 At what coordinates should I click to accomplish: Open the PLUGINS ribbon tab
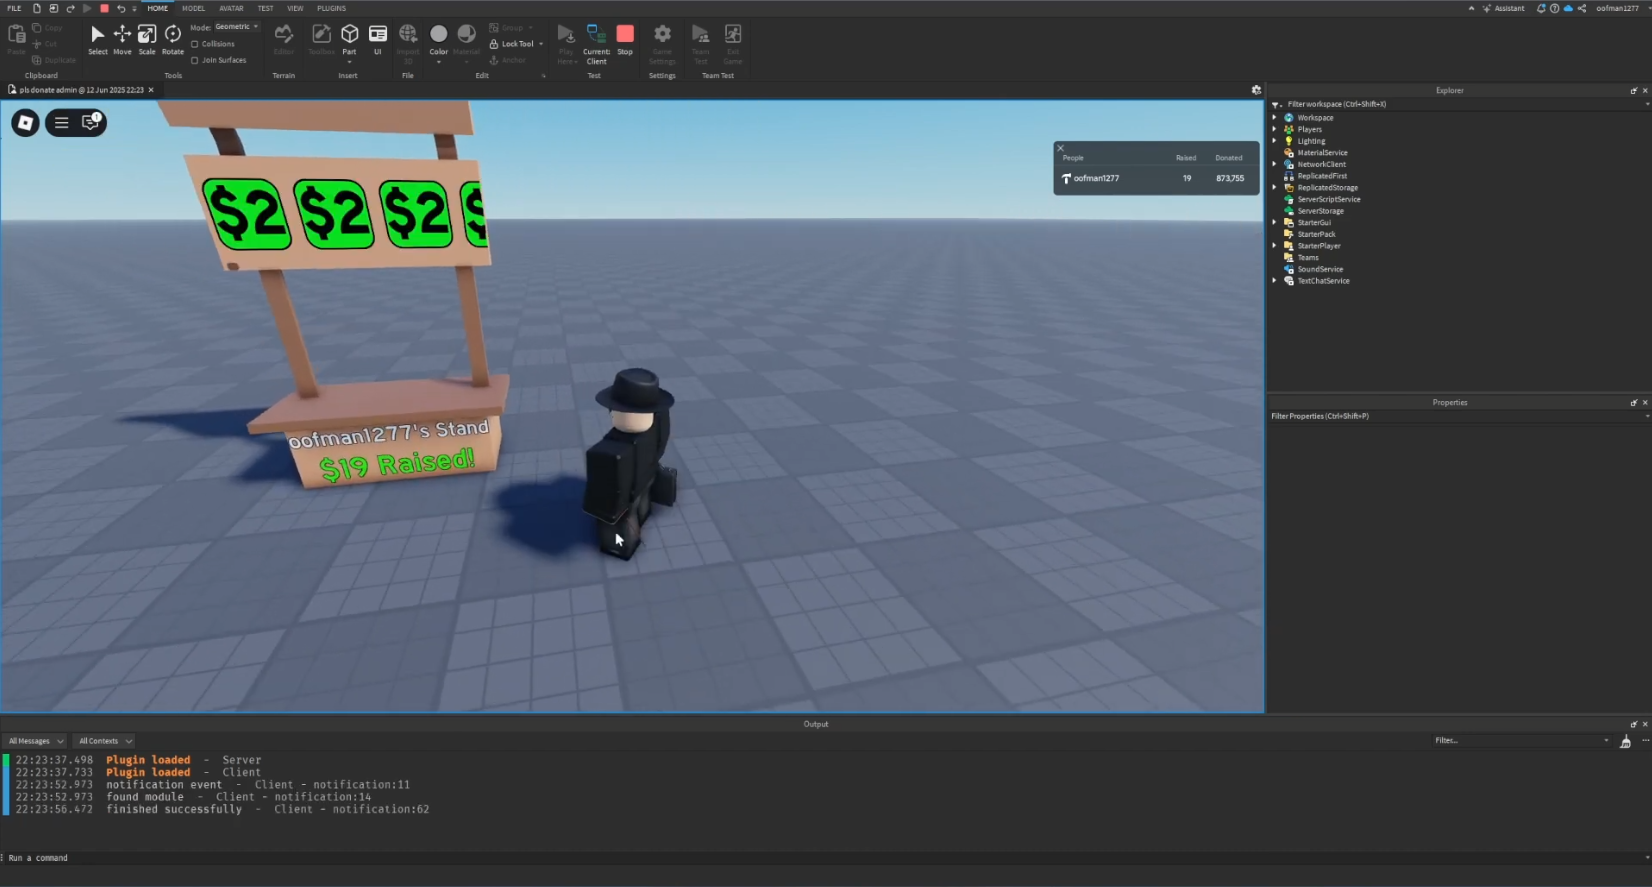(x=331, y=8)
